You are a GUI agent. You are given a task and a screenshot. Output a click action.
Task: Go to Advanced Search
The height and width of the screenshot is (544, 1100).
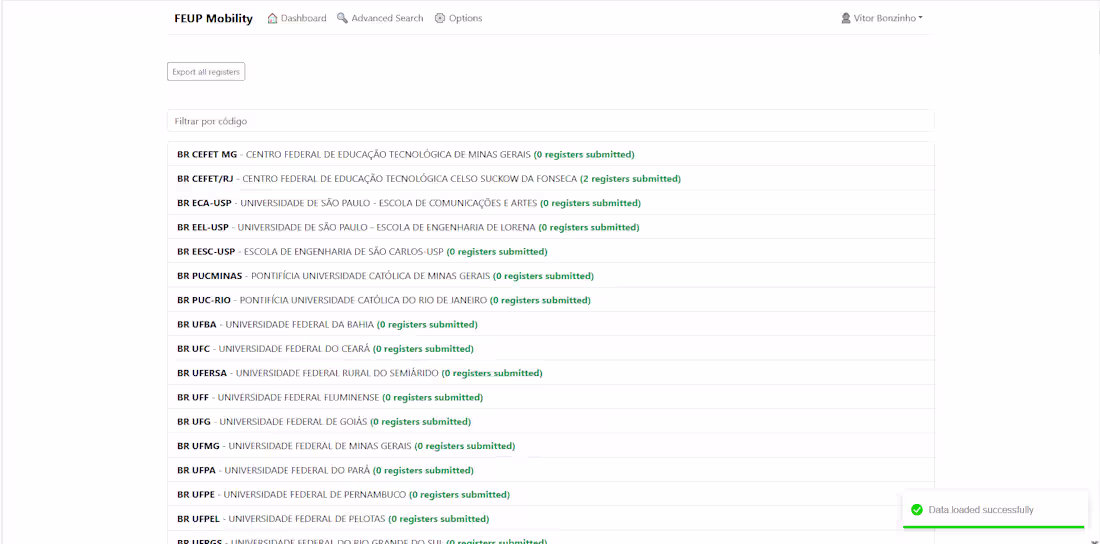click(380, 18)
